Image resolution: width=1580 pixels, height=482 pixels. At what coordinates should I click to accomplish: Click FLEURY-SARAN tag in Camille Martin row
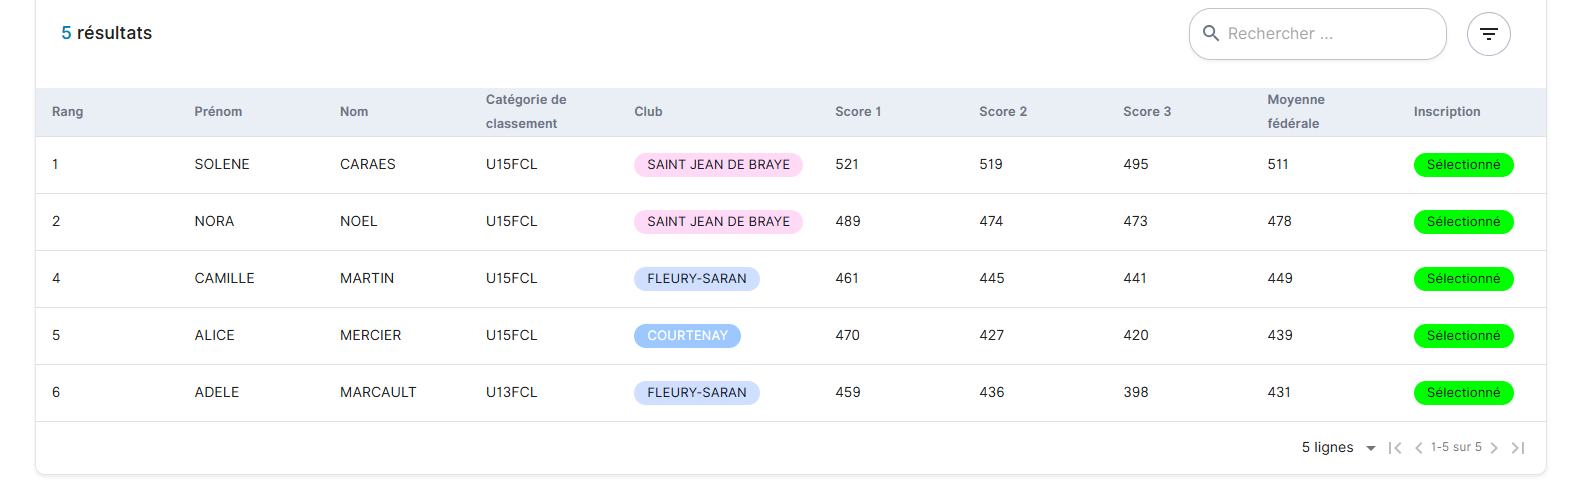(x=696, y=279)
